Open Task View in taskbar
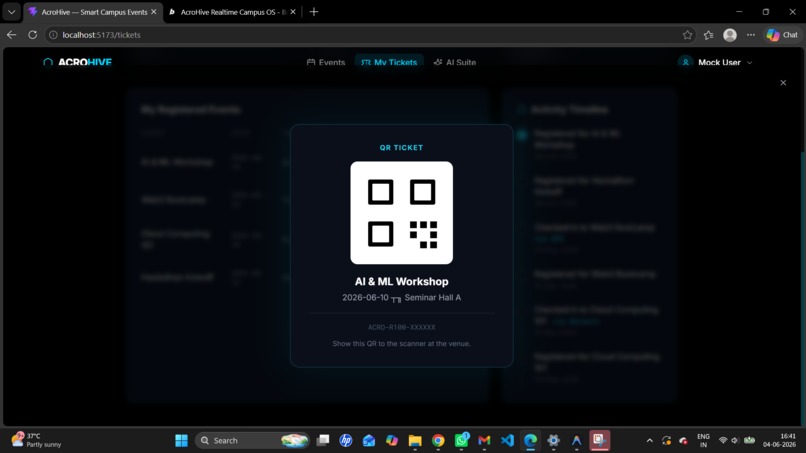This screenshot has height=453, width=806. click(x=323, y=440)
